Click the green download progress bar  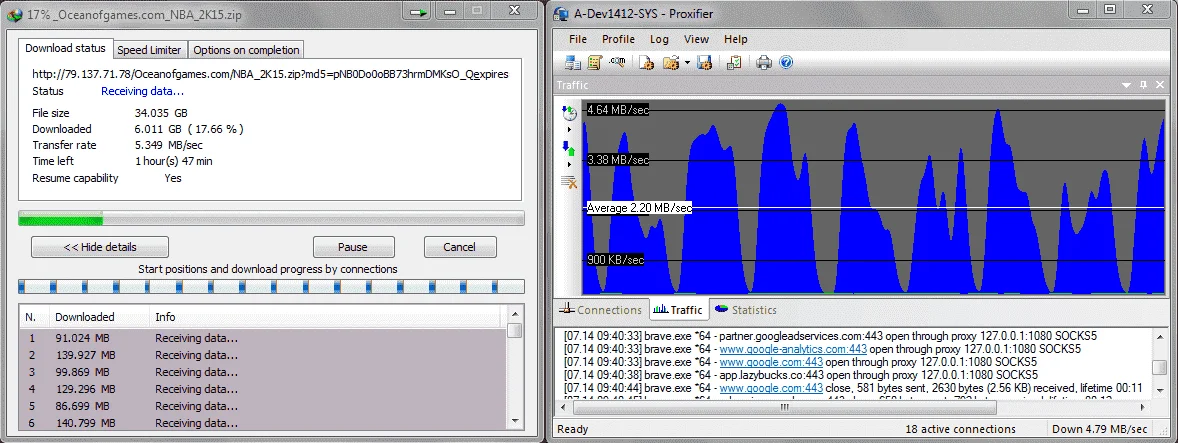point(271,218)
